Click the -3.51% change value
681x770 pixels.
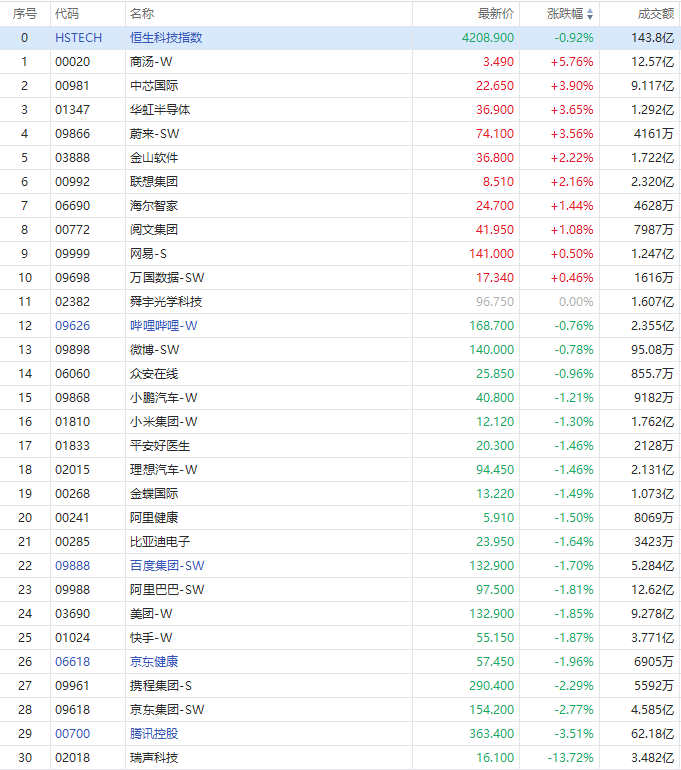coord(574,734)
